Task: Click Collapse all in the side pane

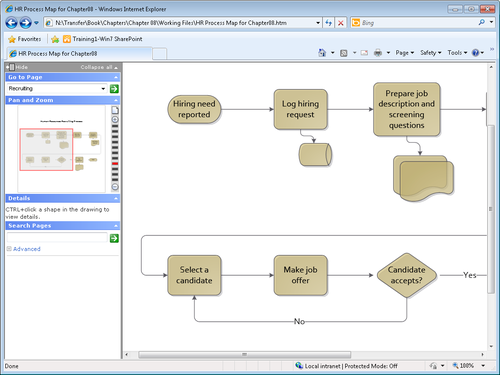Action: click(99, 67)
